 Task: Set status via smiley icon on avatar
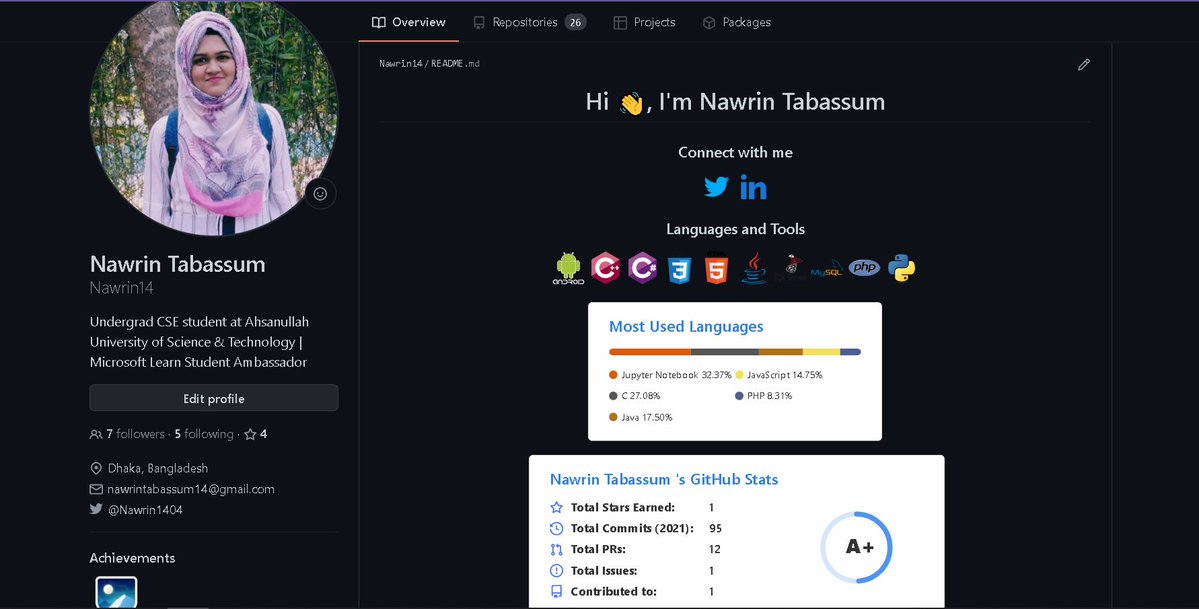[x=320, y=194]
